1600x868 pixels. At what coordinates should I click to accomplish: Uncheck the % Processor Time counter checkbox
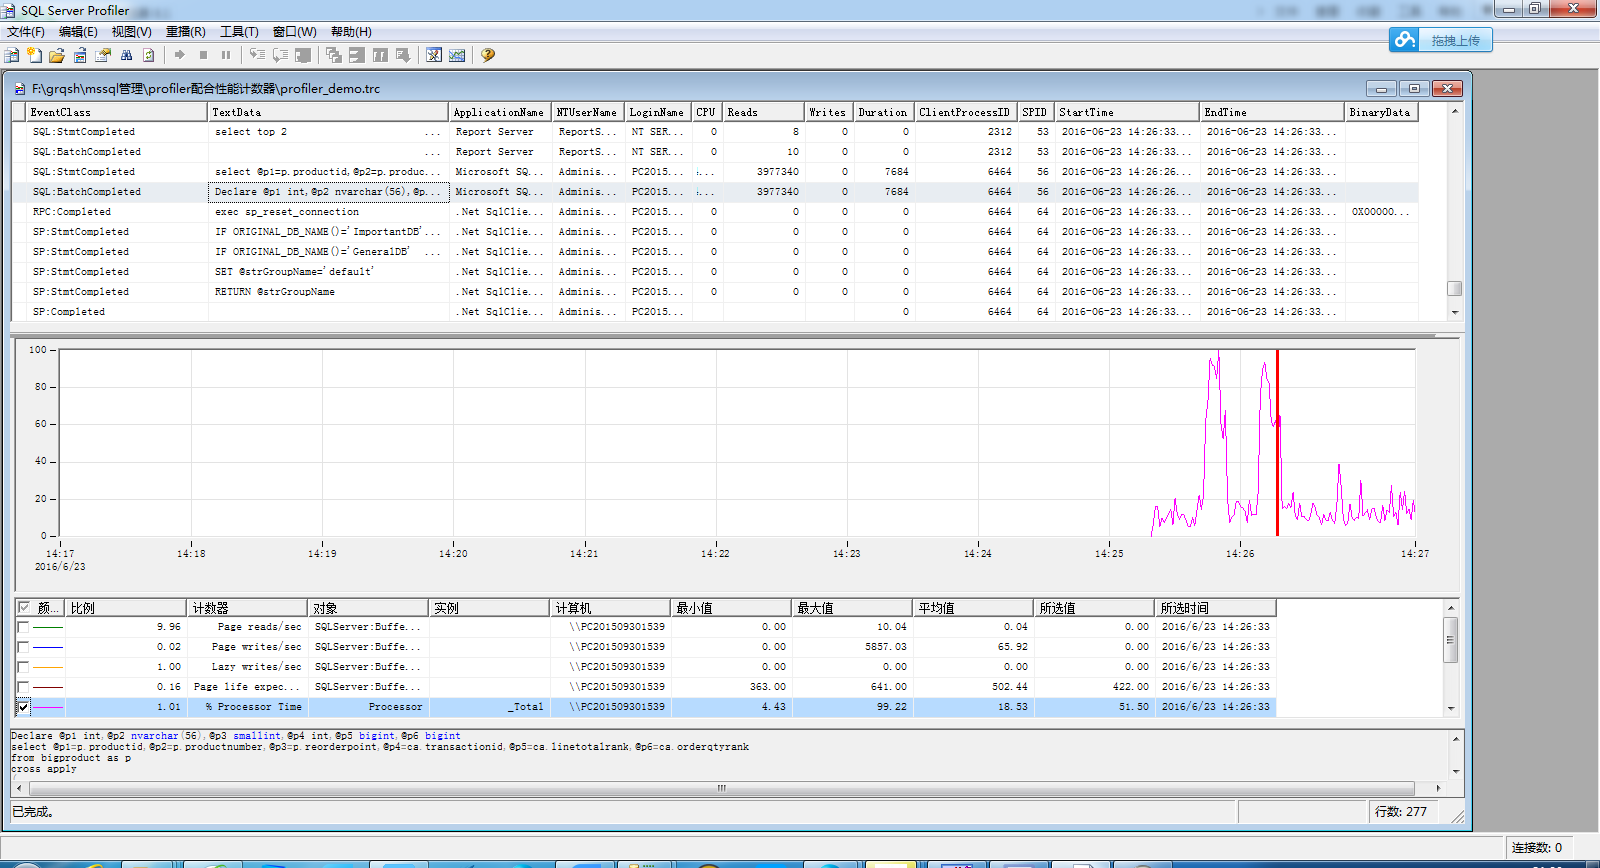23,707
